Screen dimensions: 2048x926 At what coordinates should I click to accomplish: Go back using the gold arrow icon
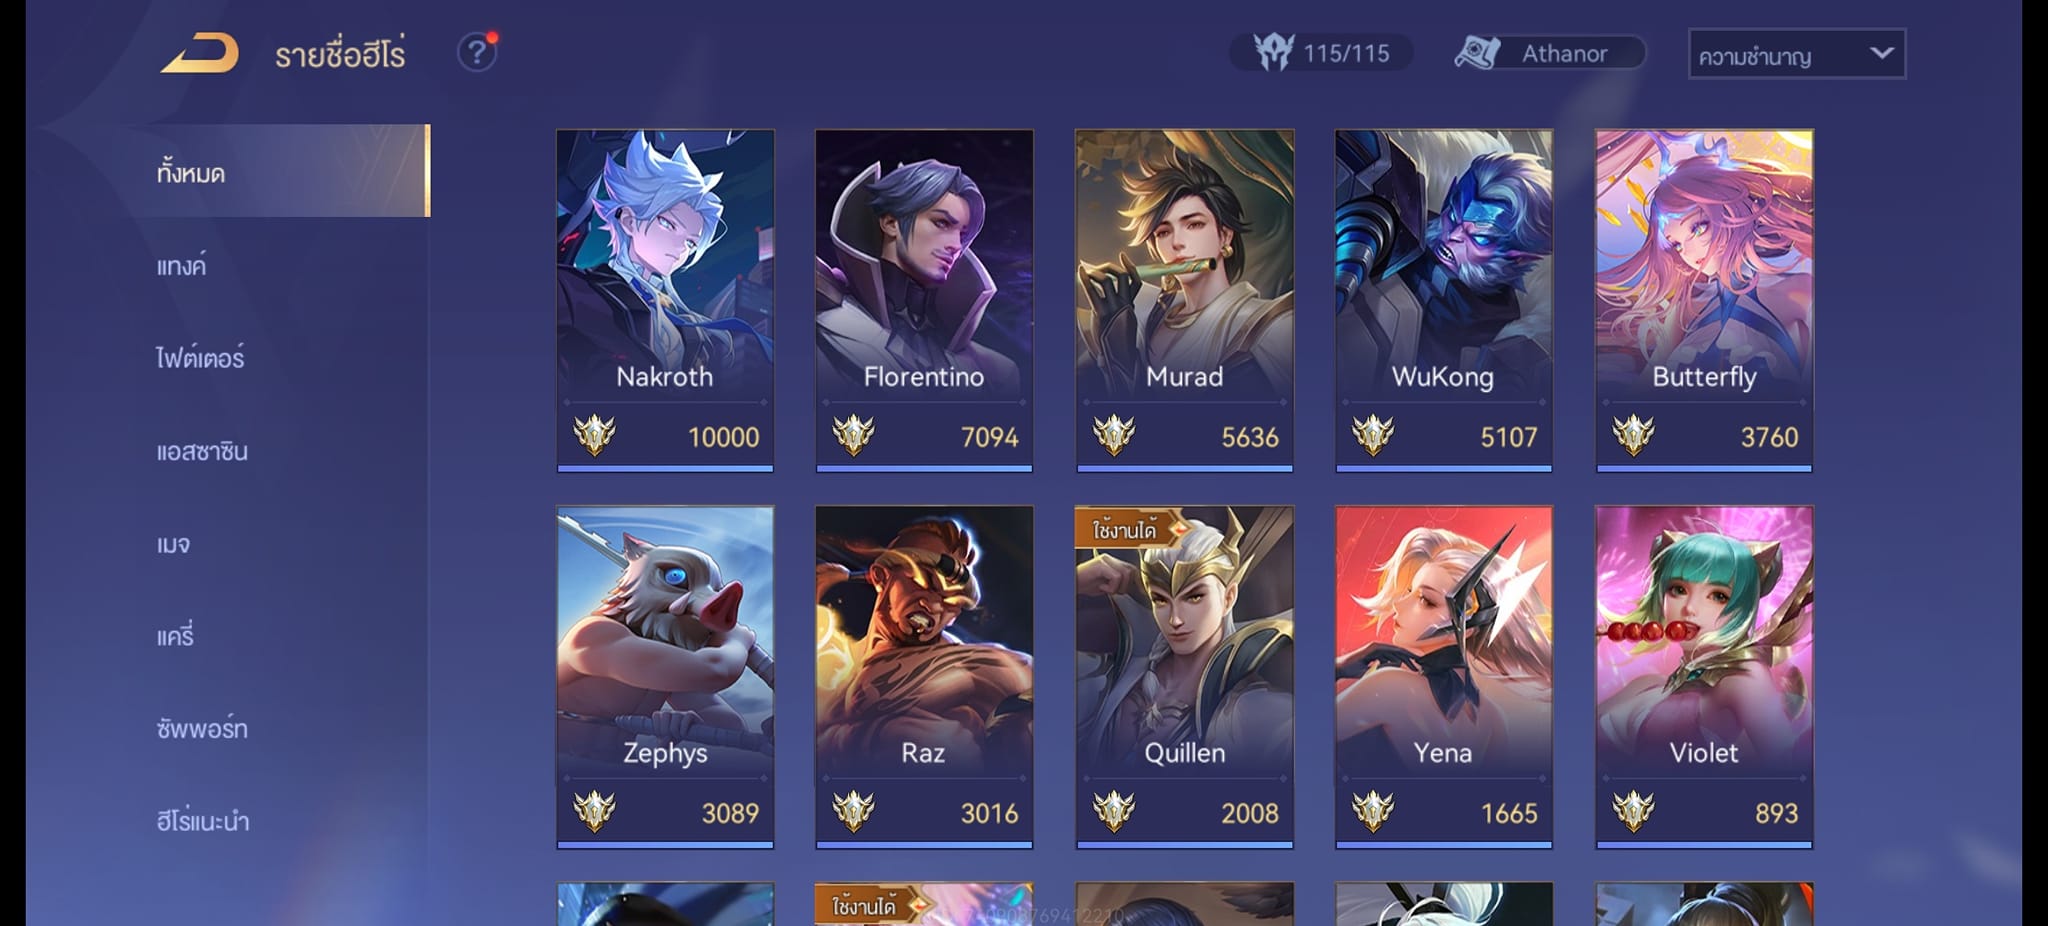click(200, 53)
